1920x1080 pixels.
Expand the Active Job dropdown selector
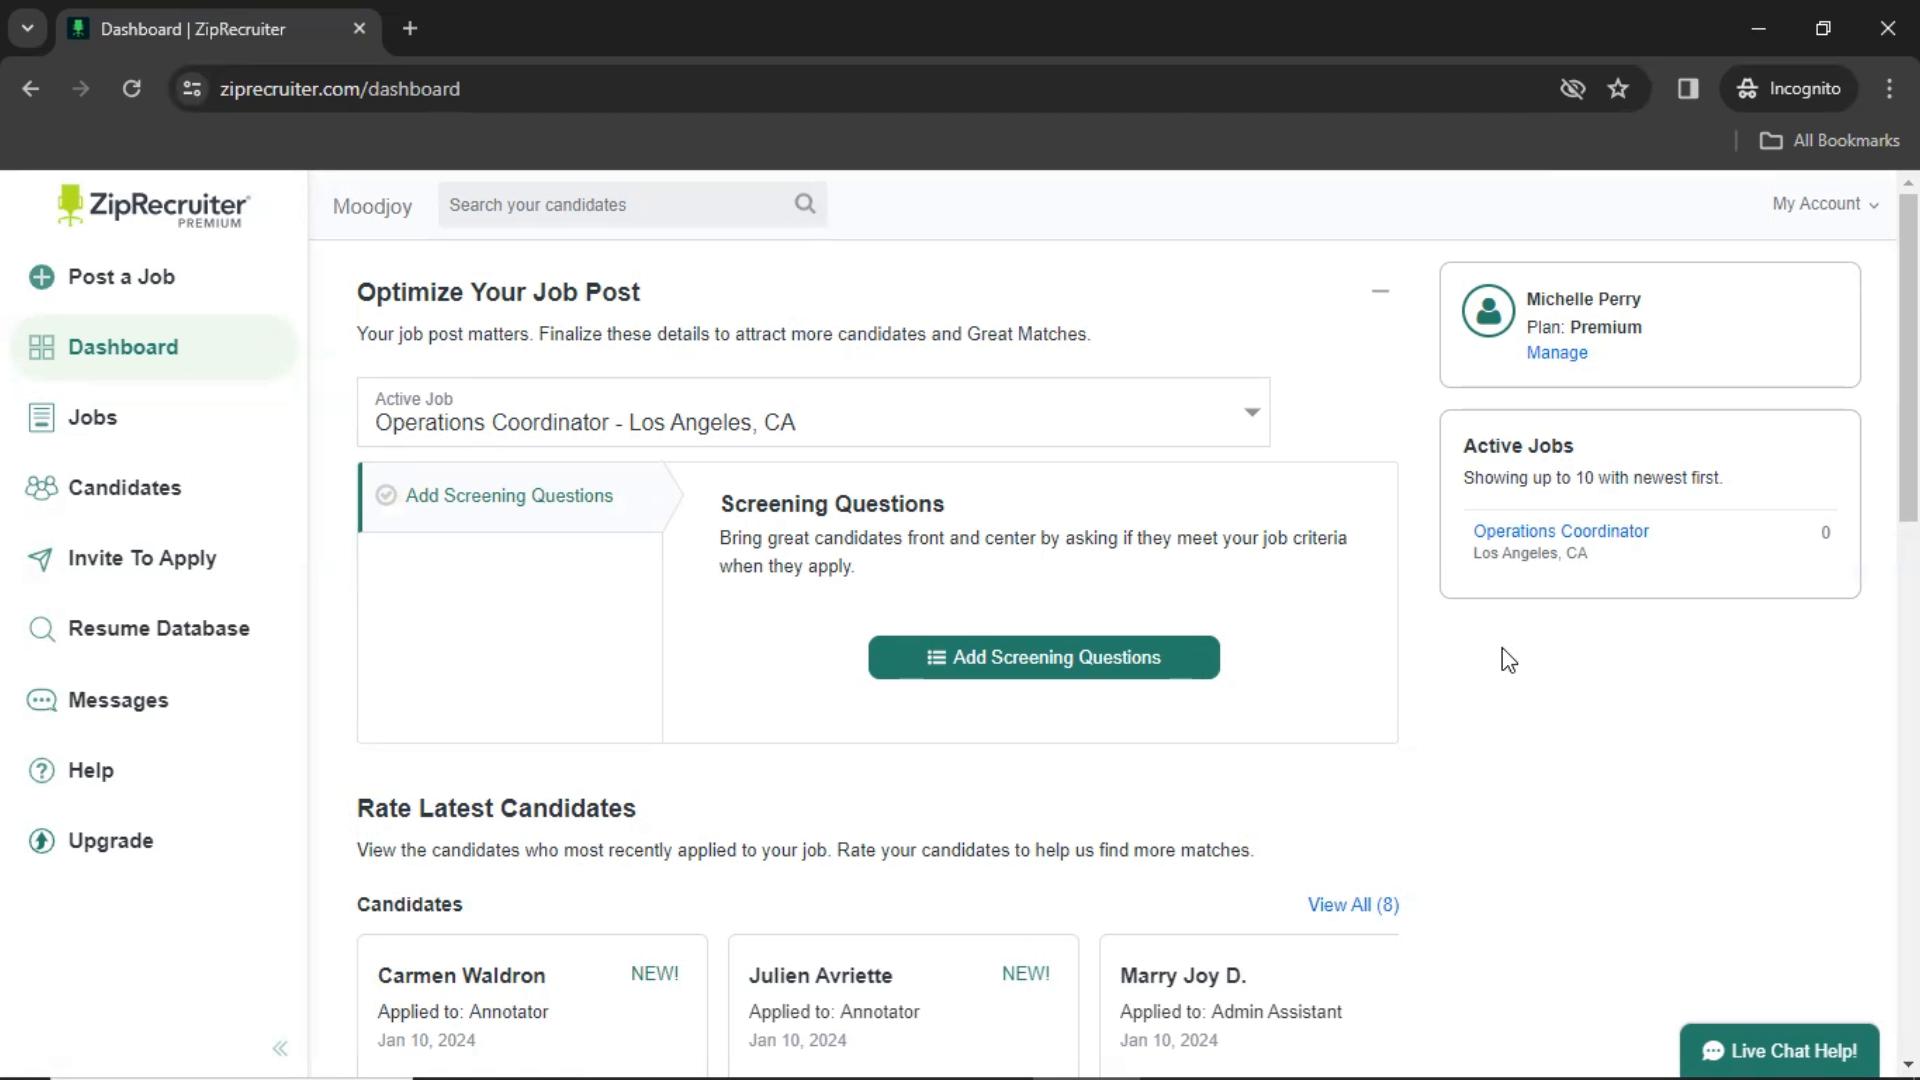click(1250, 410)
